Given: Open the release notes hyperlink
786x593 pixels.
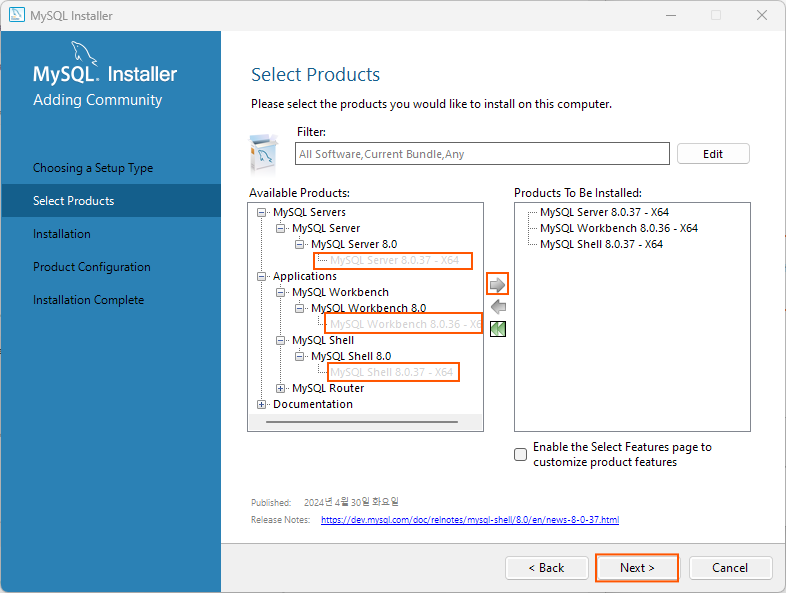Looking at the screenshot, I should click(470, 520).
